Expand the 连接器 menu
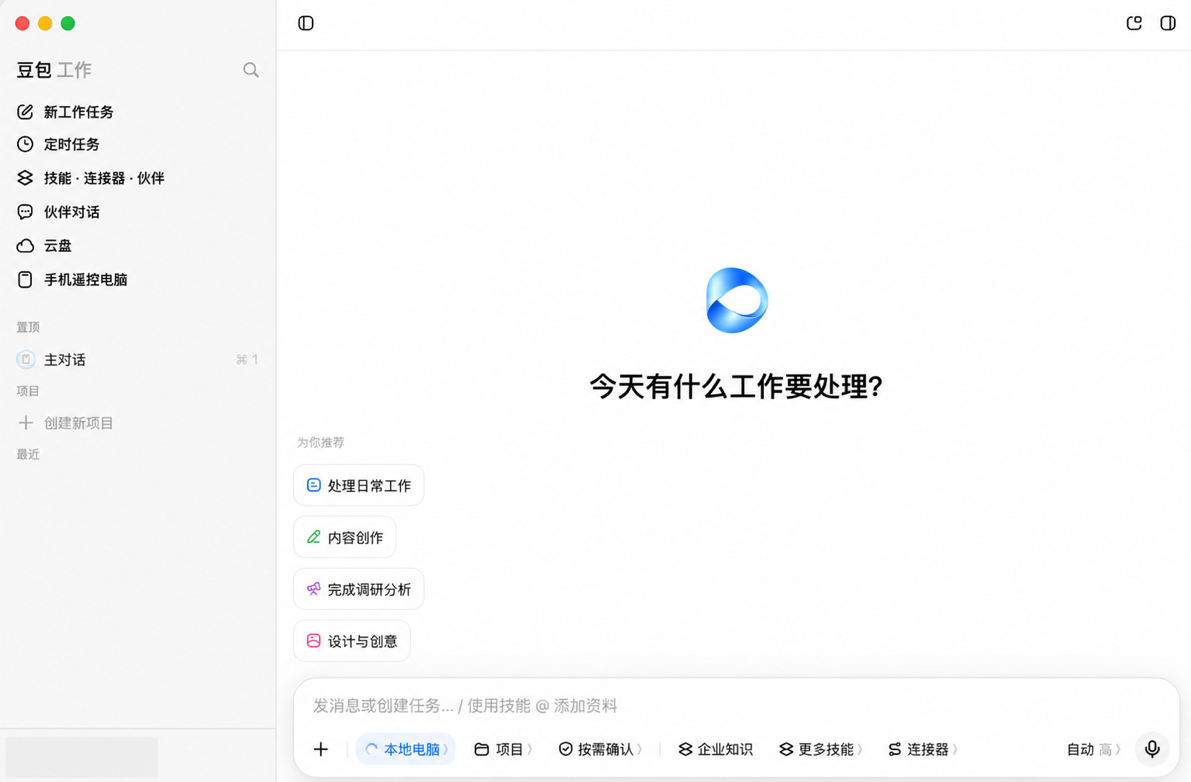Image resolution: width=1191 pixels, height=782 pixels. tap(923, 749)
